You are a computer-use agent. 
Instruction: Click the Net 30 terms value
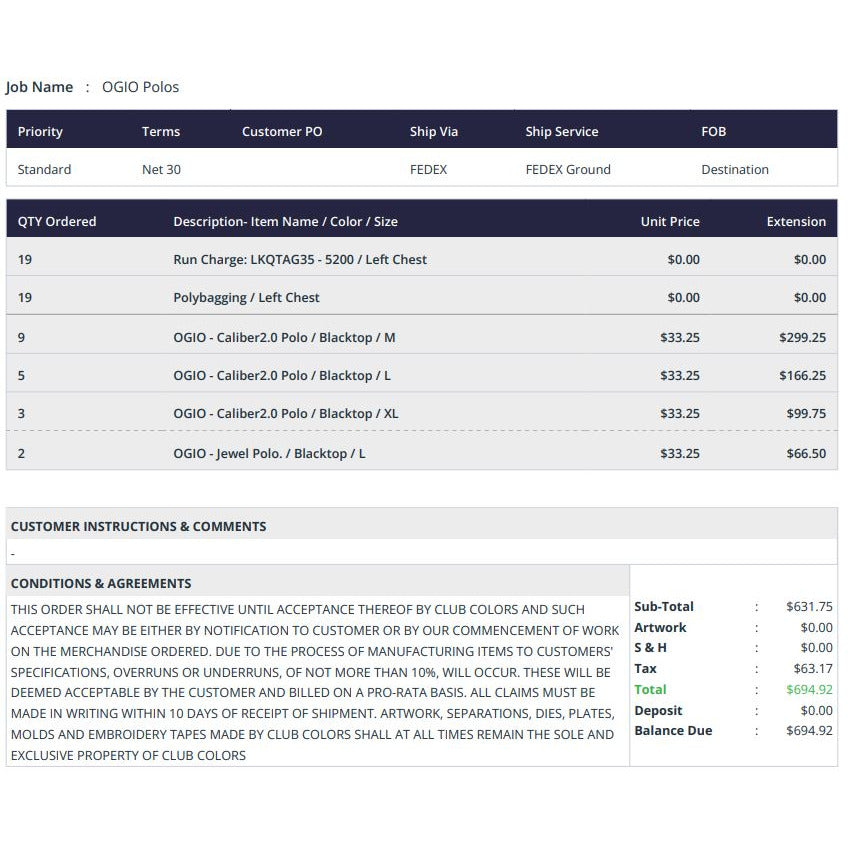pyautogui.click(x=161, y=170)
